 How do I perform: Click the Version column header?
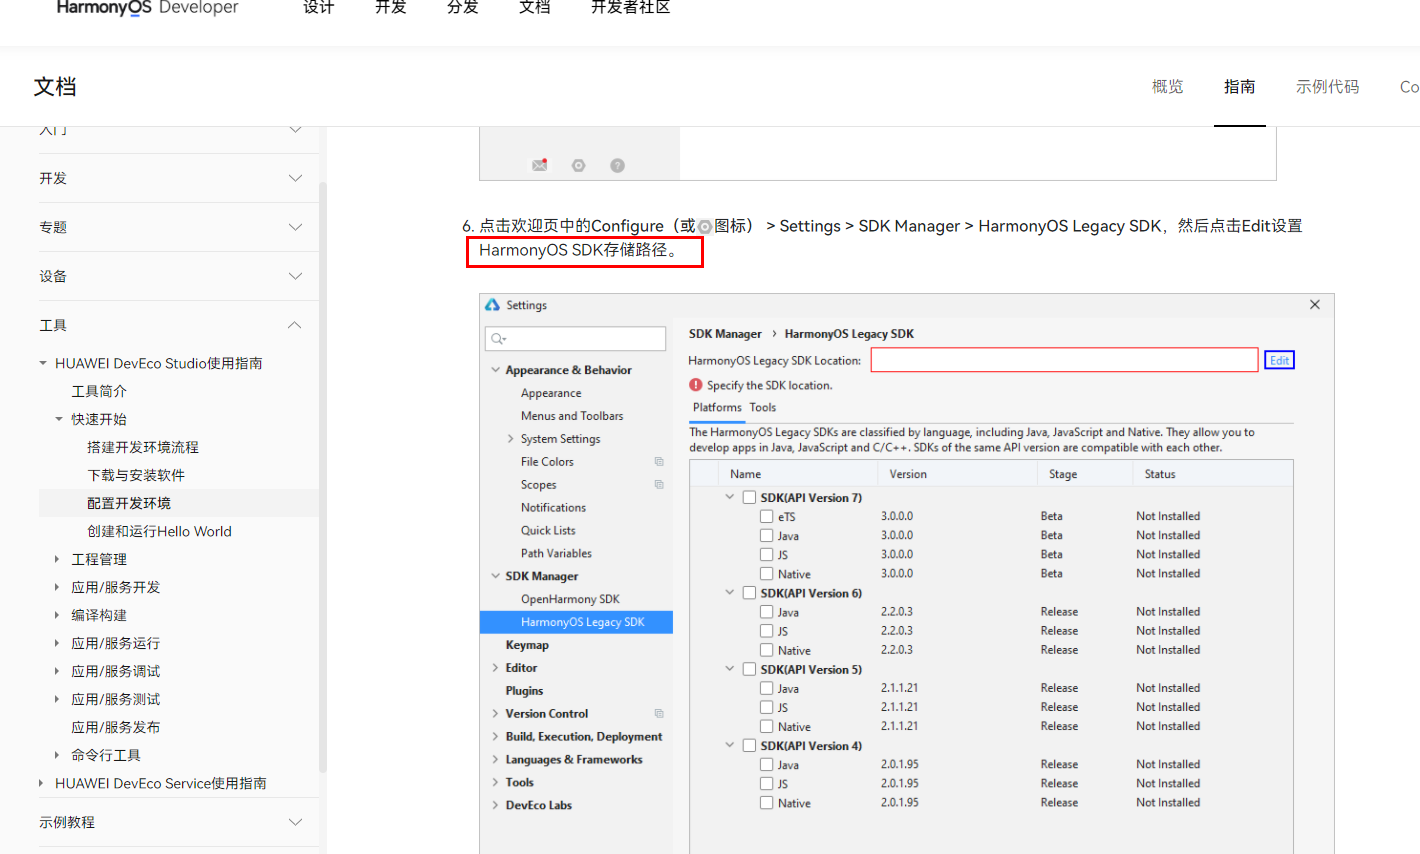tap(908, 474)
